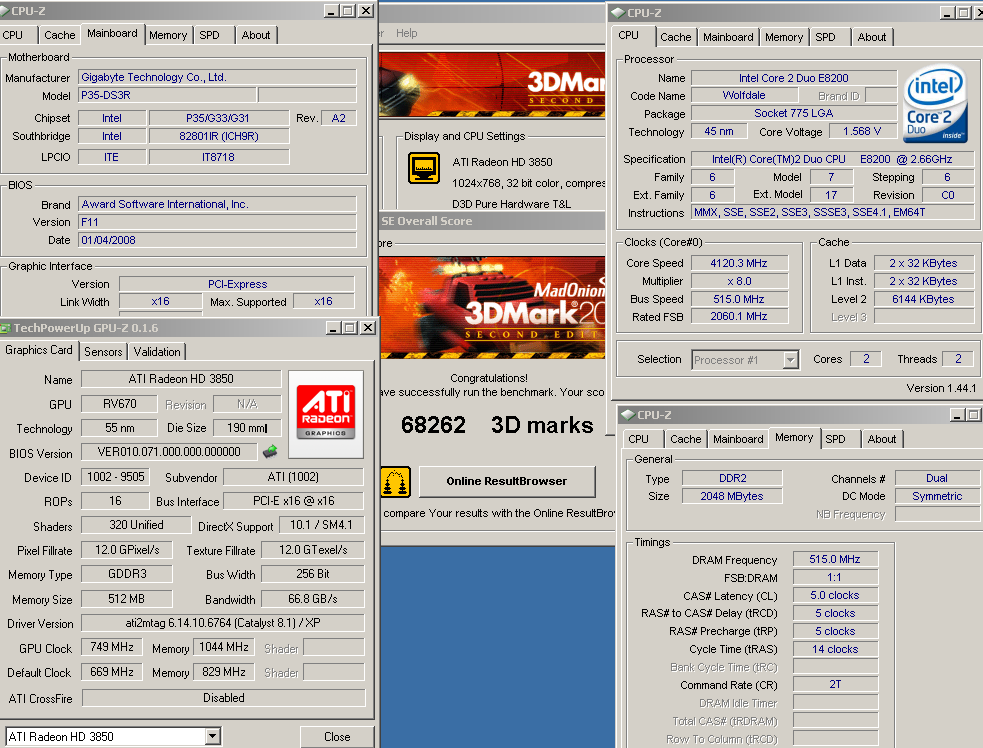Click the Intel Core 2 Duo E8200 name field
This screenshot has height=748, width=983.
(x=794, y=78)
